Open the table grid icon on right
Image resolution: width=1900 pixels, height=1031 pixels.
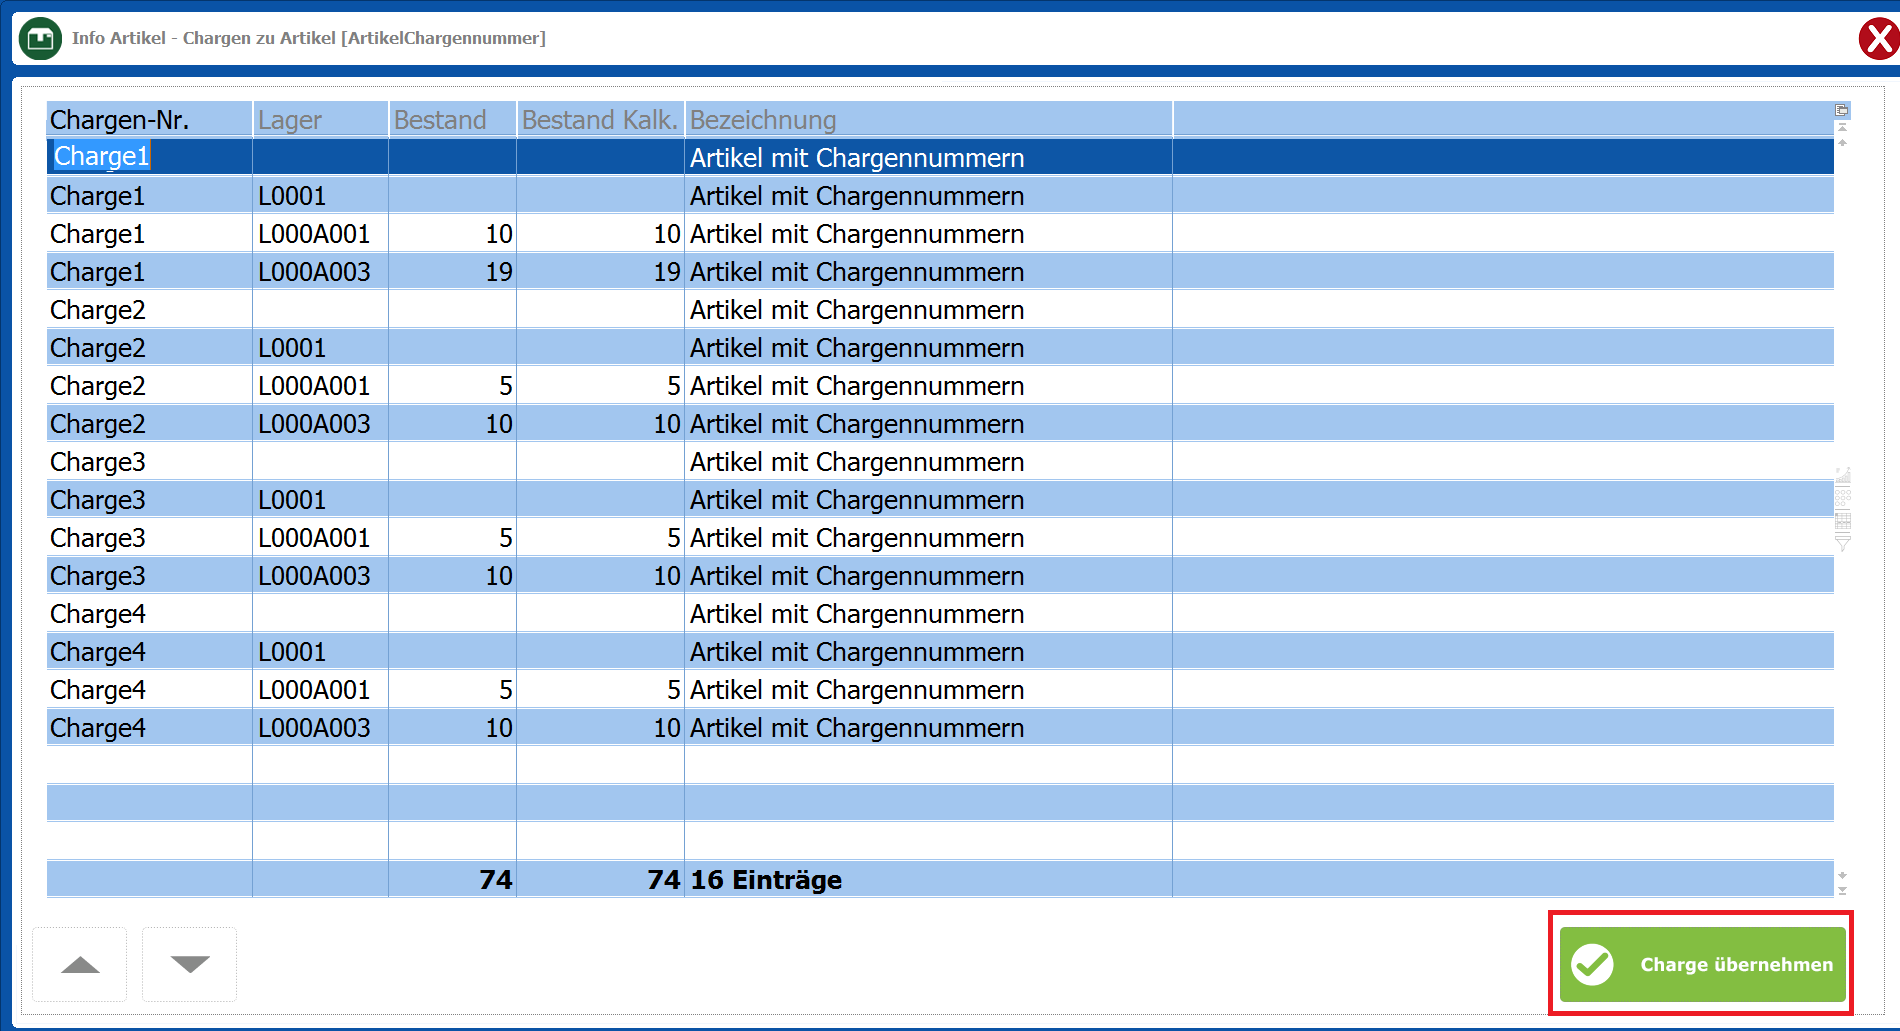pyautogui.click(x=1843, y=520)
